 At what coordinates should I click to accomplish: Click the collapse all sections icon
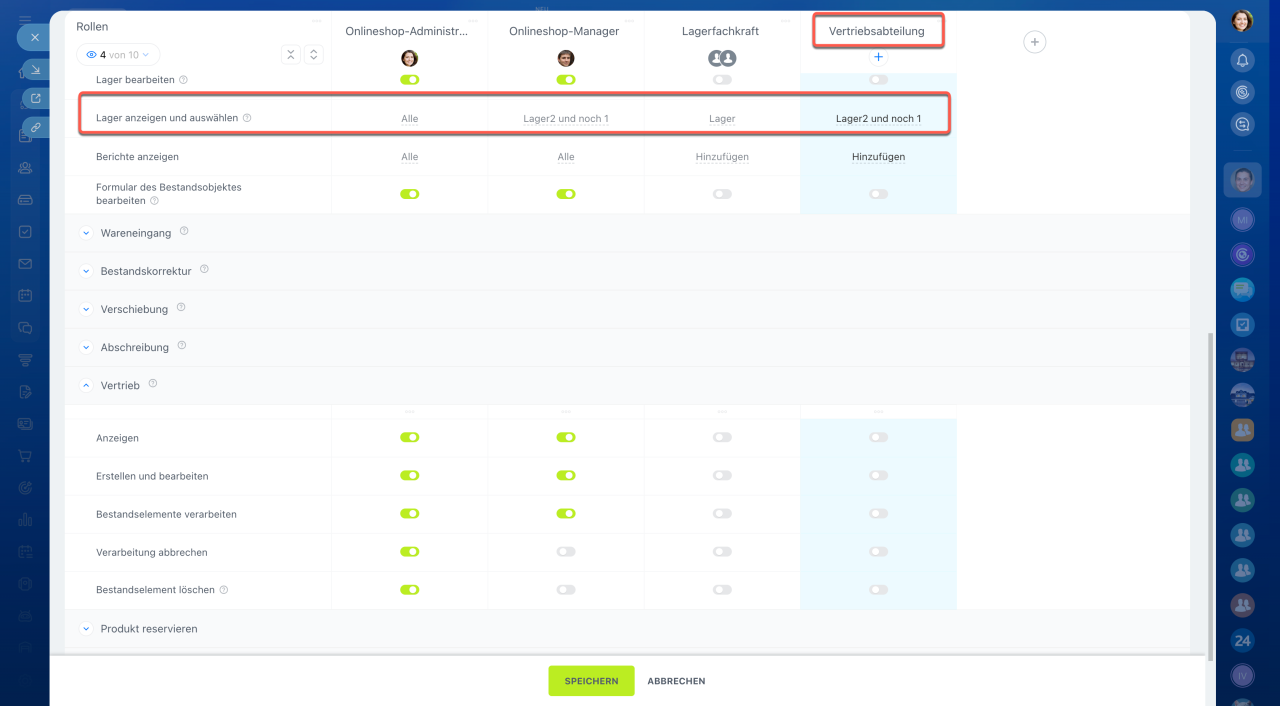pyautogui.click(x=290, y=55)
